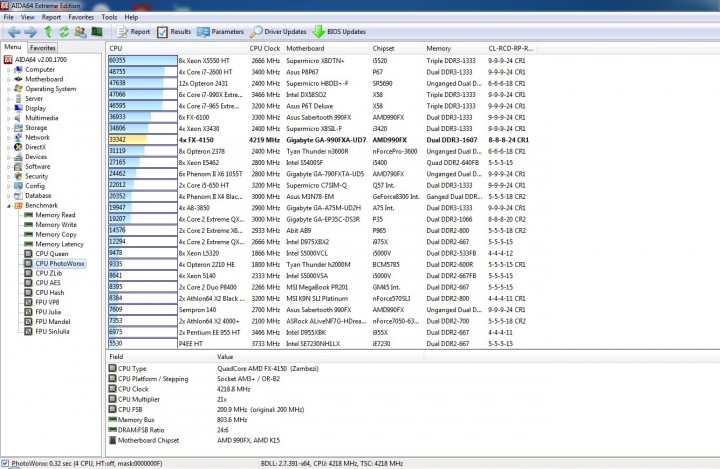
Task: Sort by CPU Clock column header
Action: 264,48
